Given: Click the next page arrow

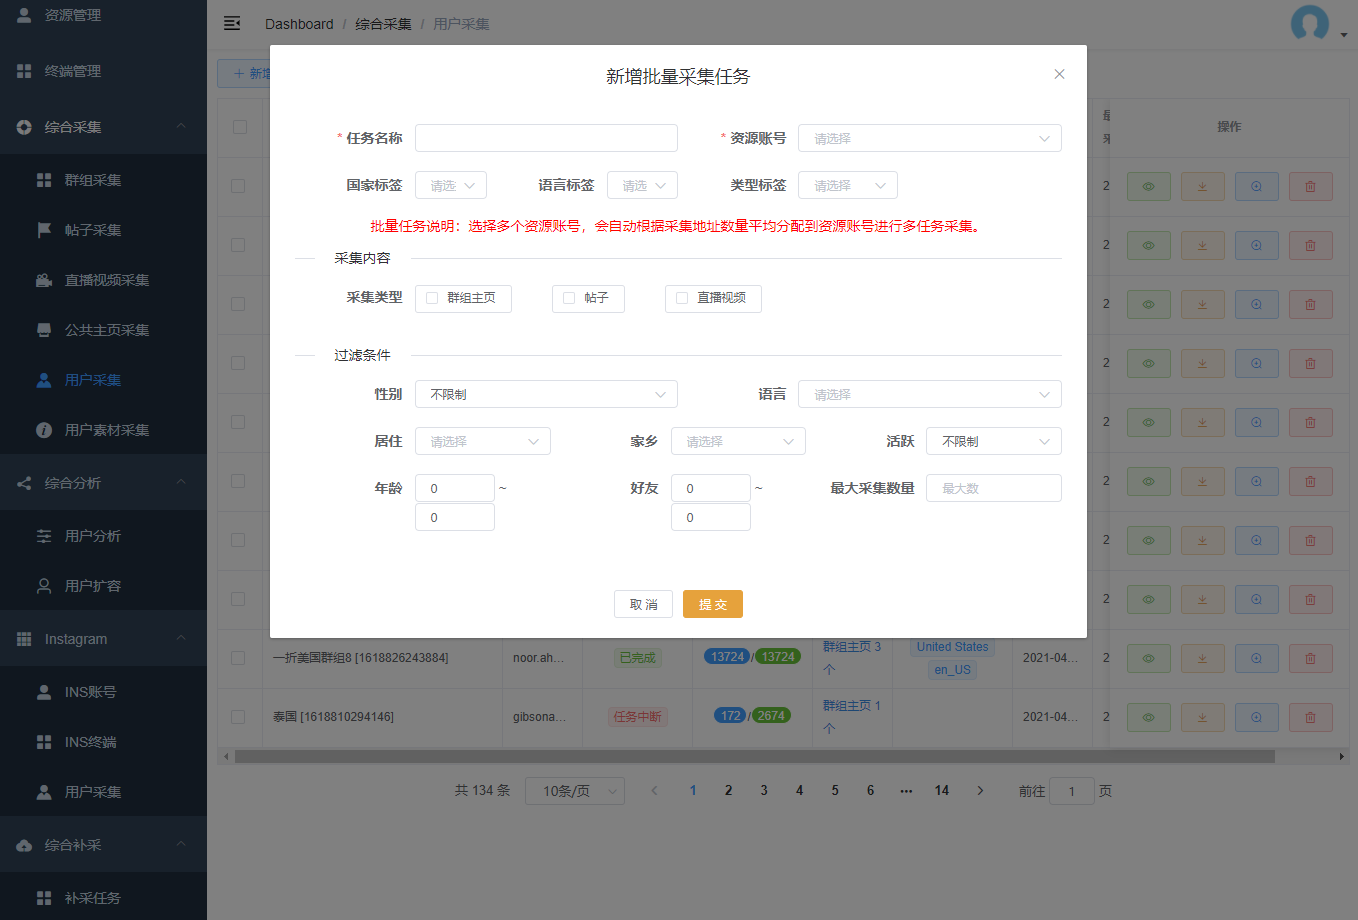Looking at the screenshot, I should click(x=980, y=790).
